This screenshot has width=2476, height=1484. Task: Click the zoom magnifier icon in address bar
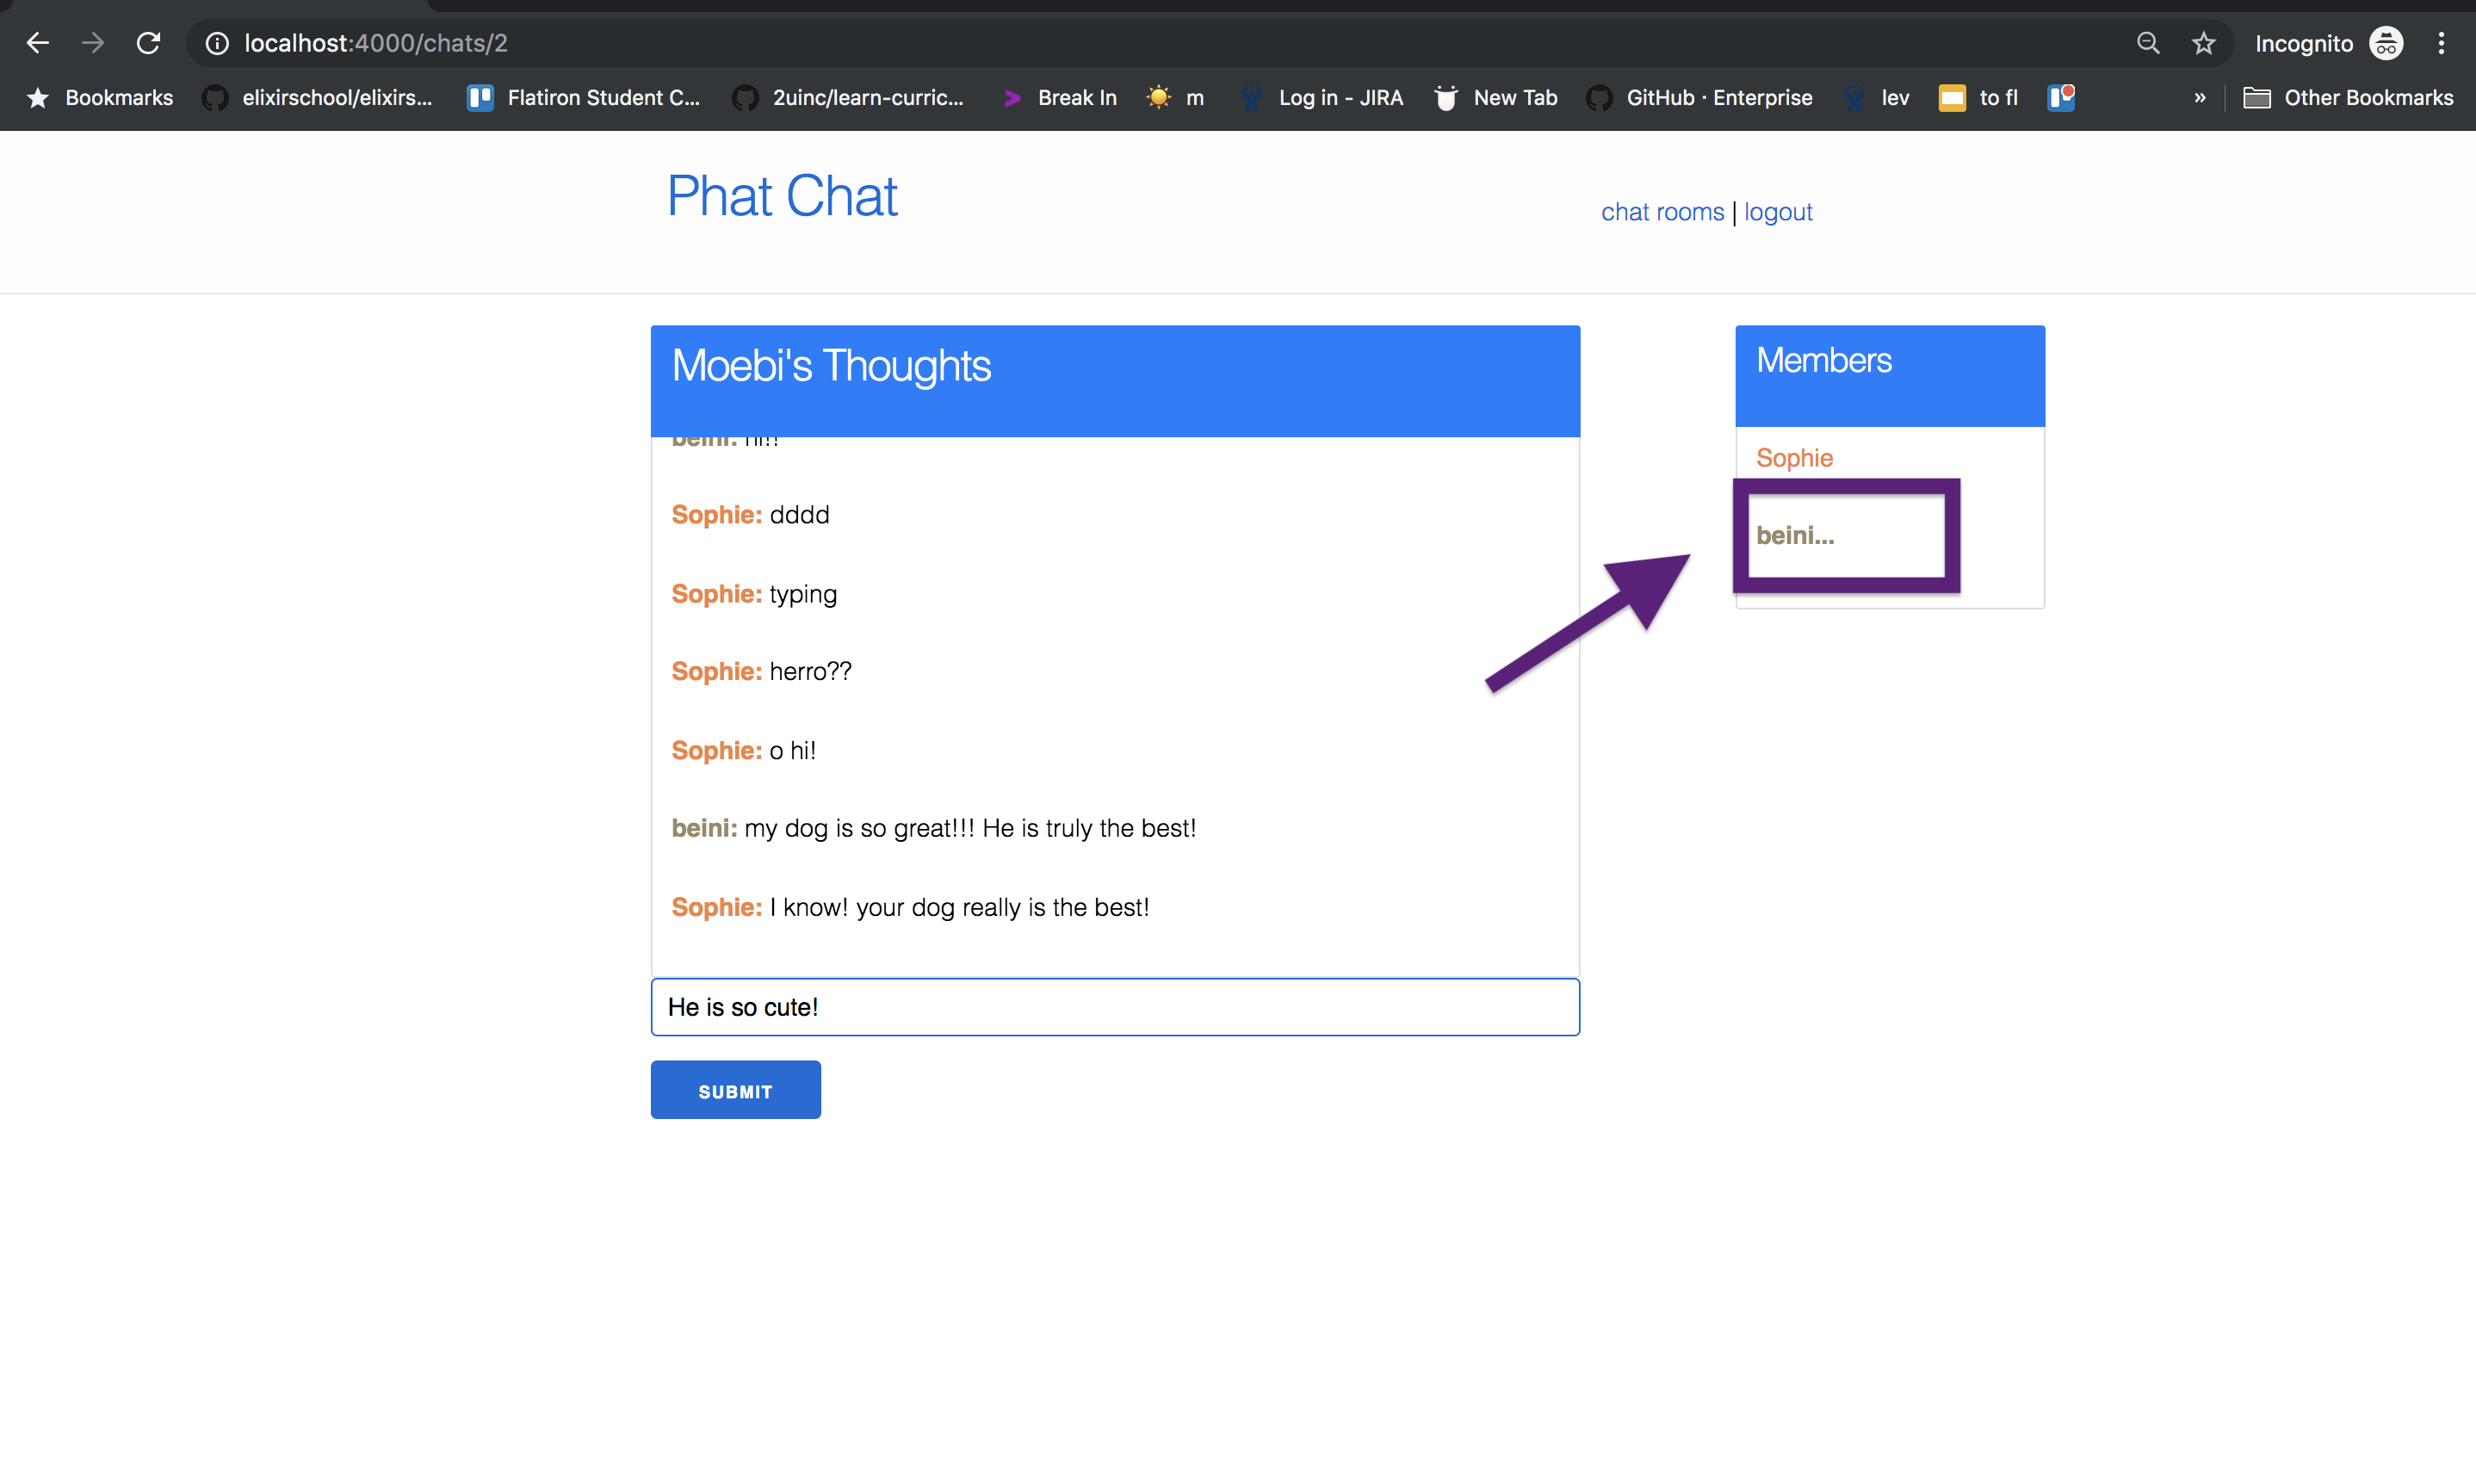pyautogui.click(x=2147, y=43)
